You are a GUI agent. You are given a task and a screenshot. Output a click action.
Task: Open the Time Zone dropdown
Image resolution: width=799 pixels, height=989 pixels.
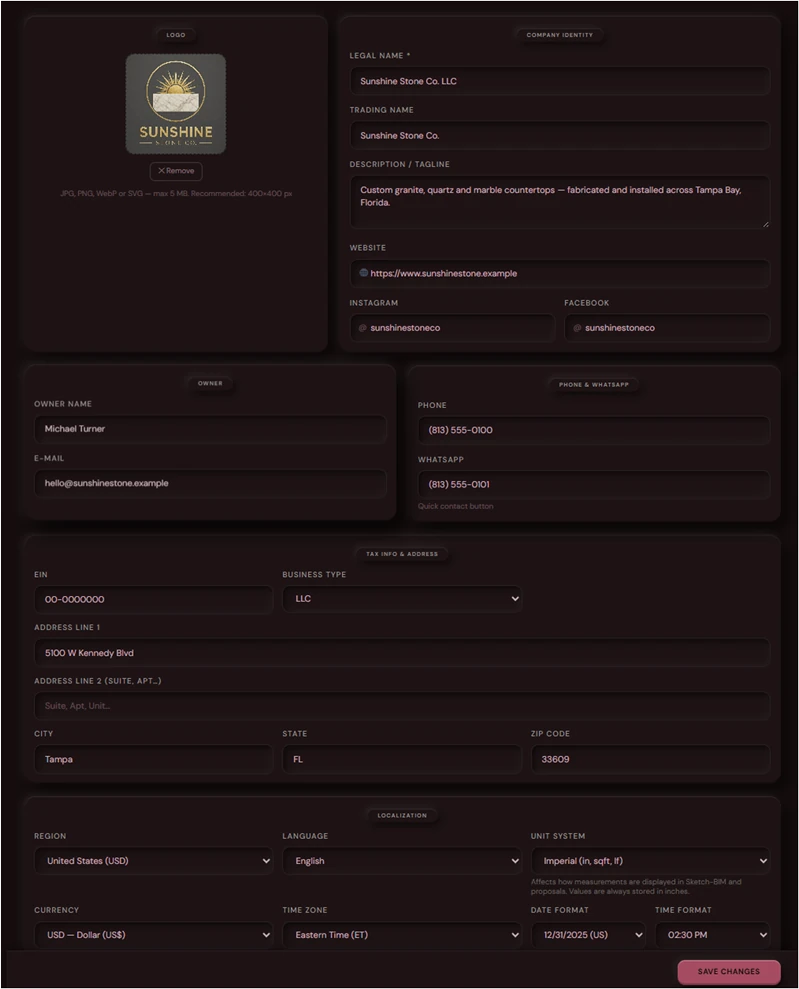(x=402, y=935)
